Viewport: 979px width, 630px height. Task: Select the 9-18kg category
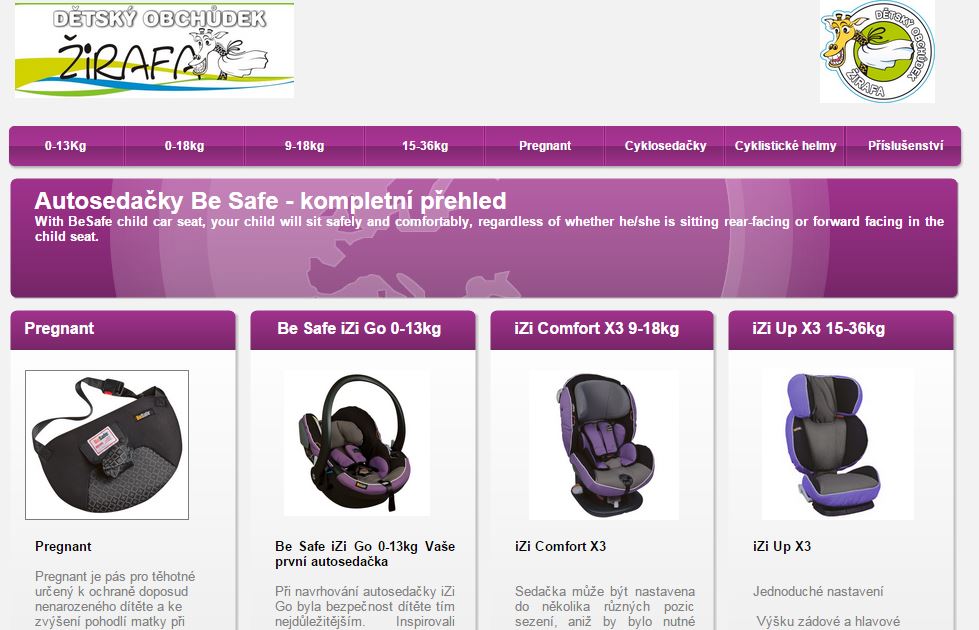(305, 146)
